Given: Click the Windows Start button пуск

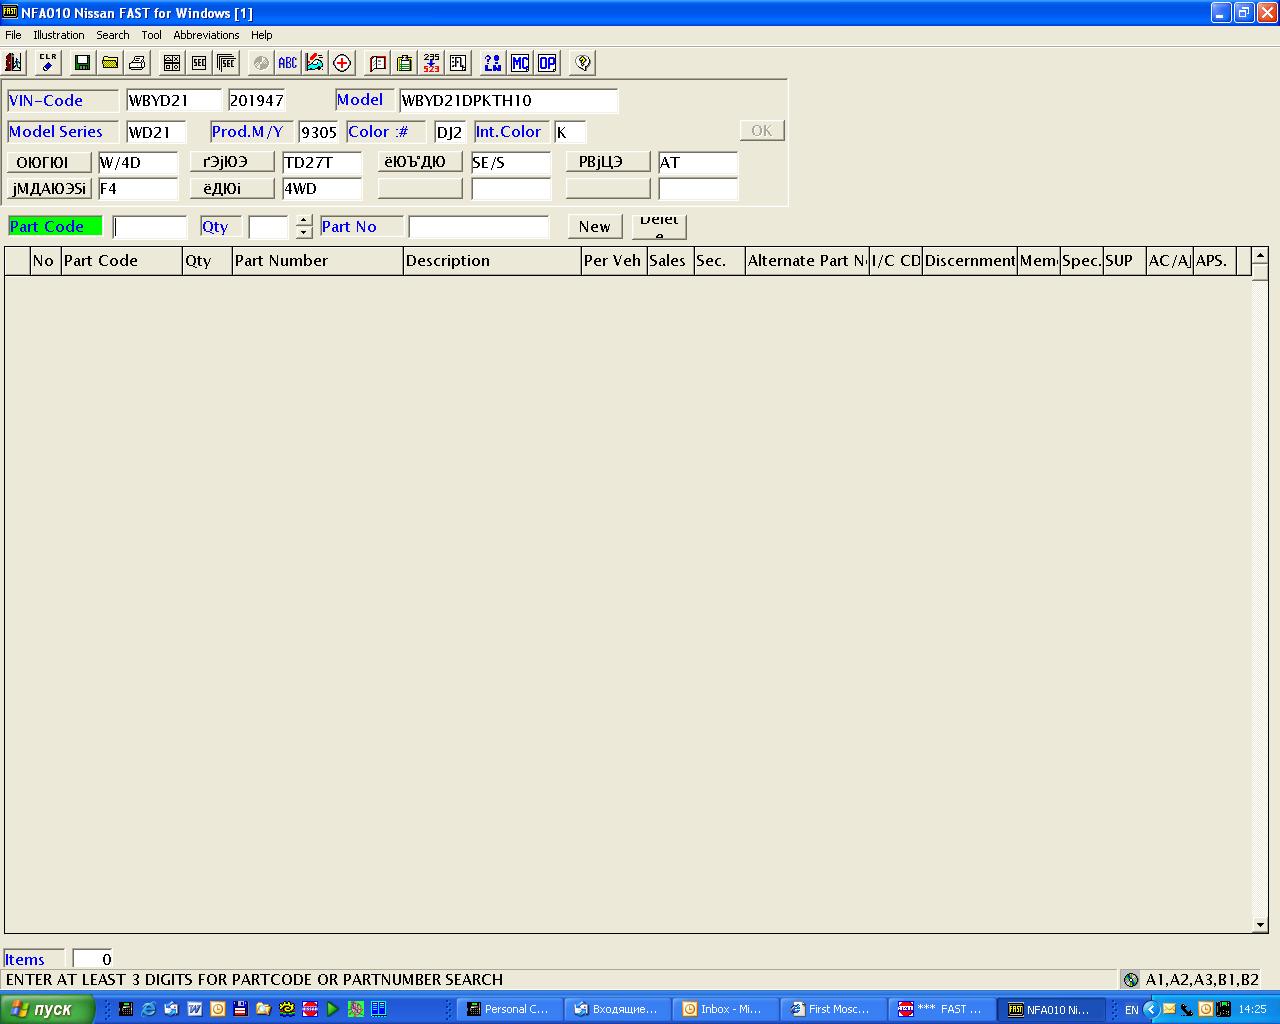Looking at the screenshot, I should pos(47,1009).
